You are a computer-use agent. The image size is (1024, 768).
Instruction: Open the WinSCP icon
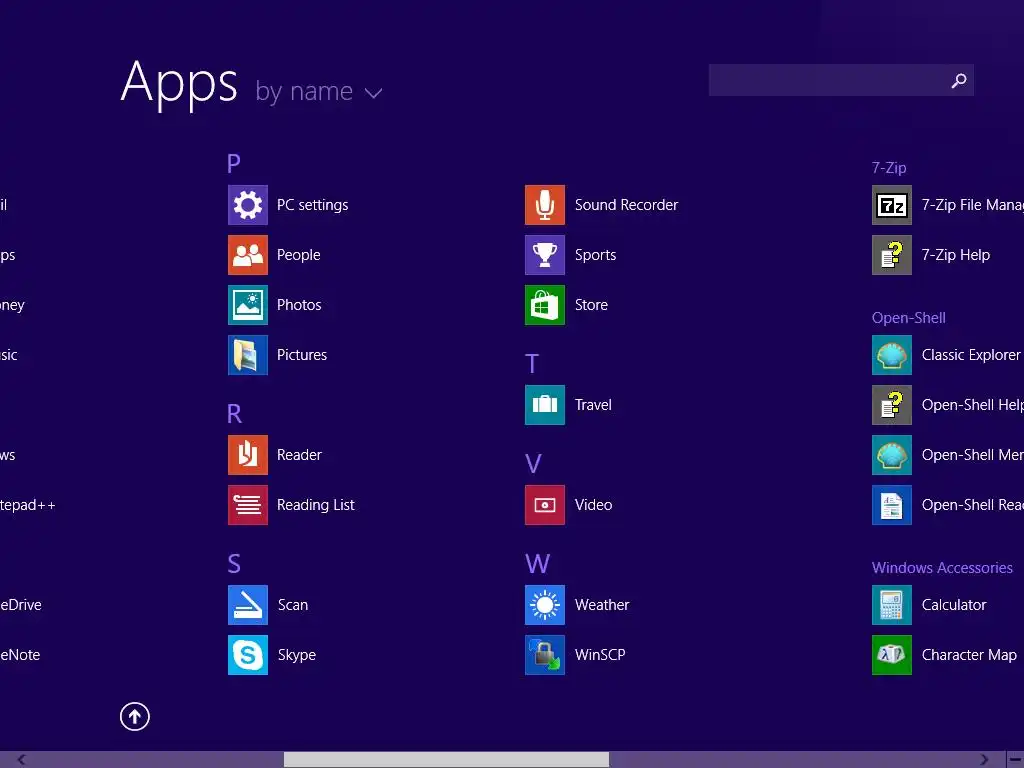(x=545, y=654)
